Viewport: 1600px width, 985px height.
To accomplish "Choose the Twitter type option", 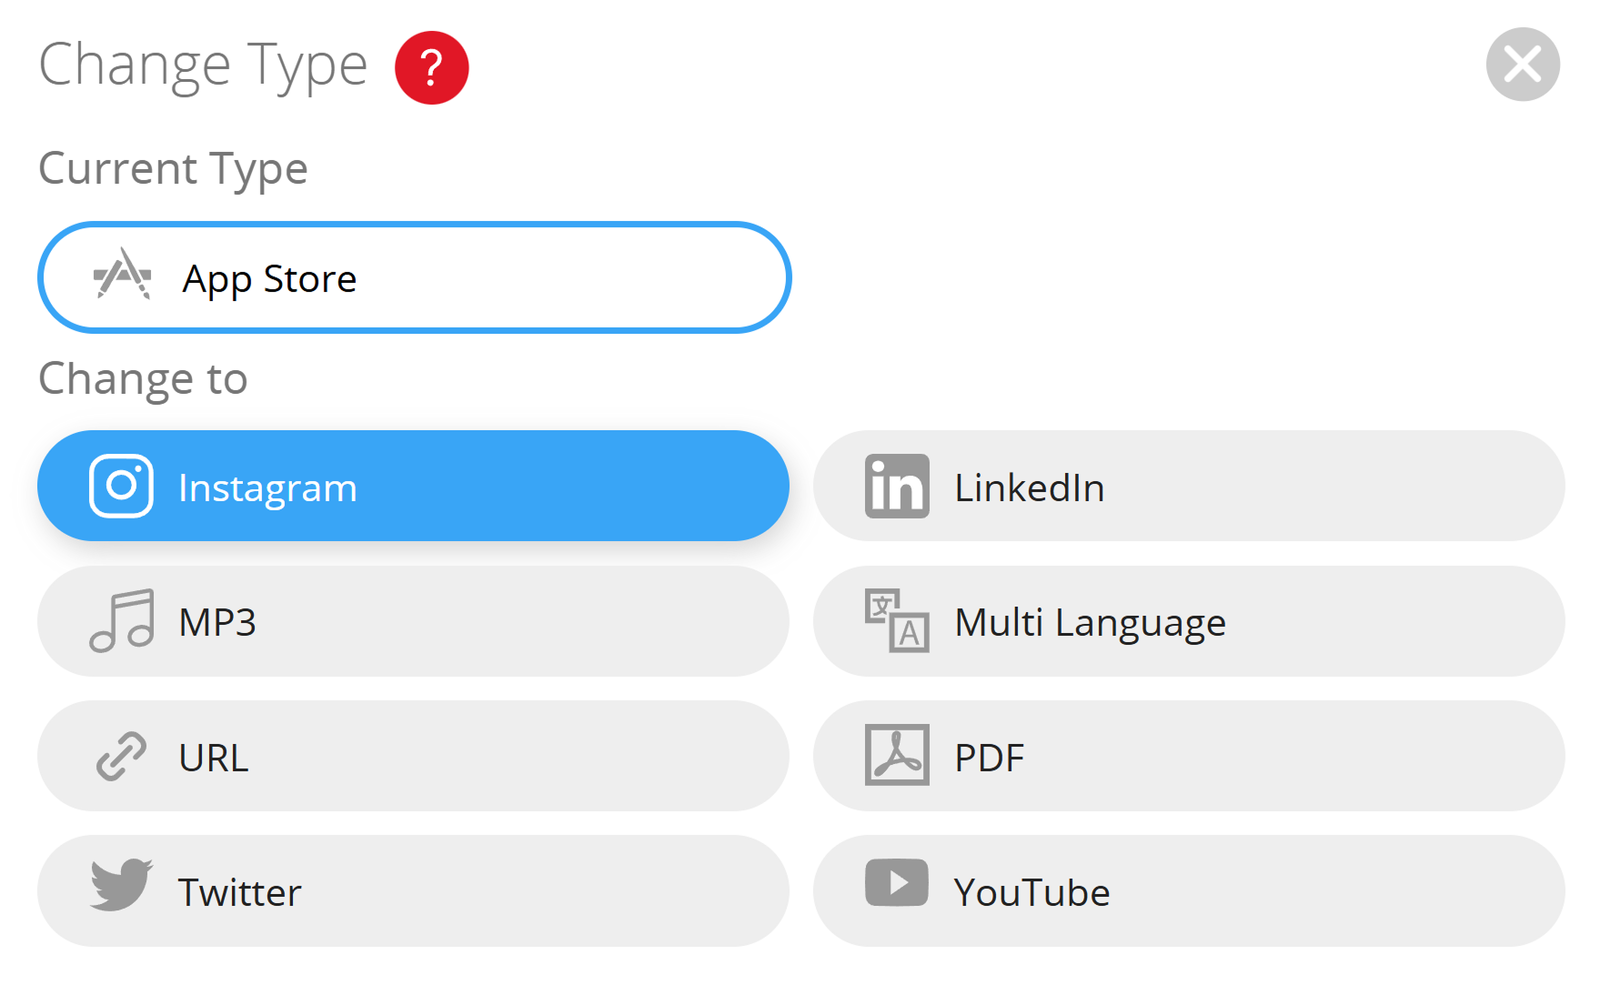I will (x=413, y=891).
